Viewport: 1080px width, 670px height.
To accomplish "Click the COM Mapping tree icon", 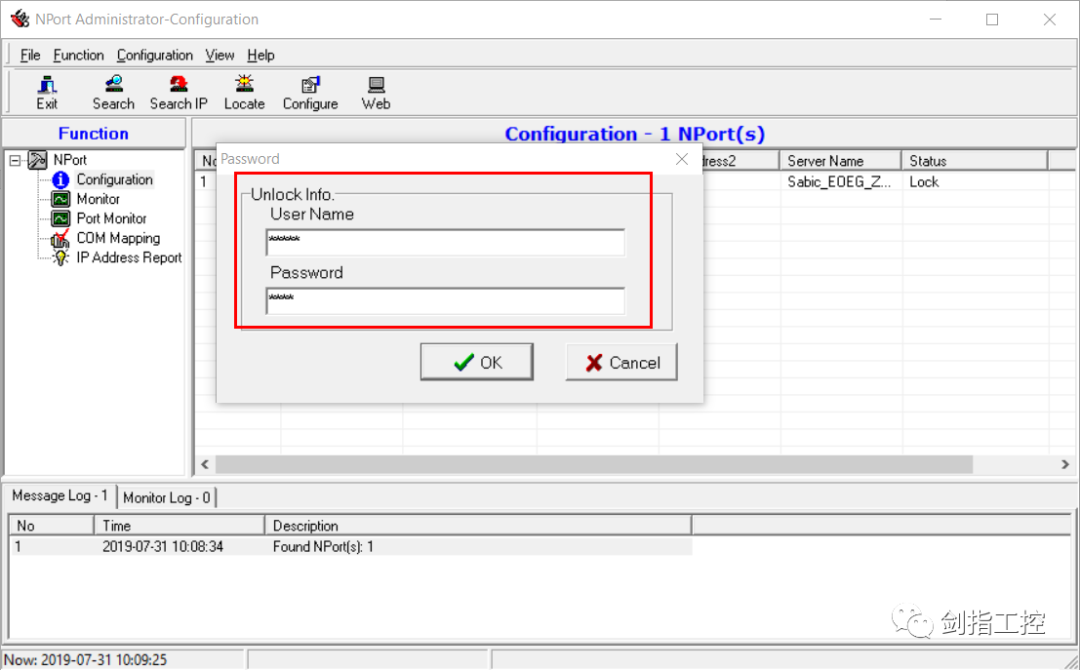I will pyautogui.click(x=61, y=238).
